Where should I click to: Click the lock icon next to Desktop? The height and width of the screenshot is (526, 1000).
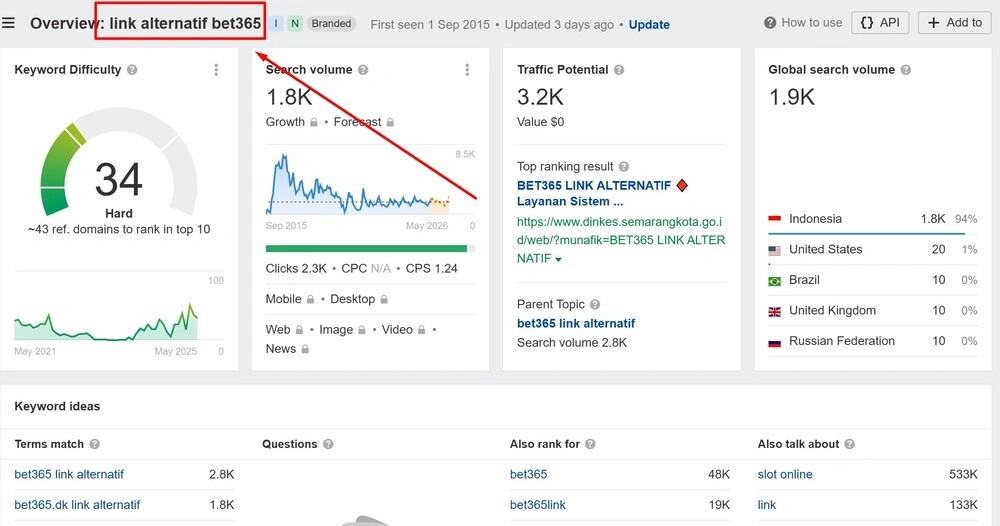click(x=384, y=299)
